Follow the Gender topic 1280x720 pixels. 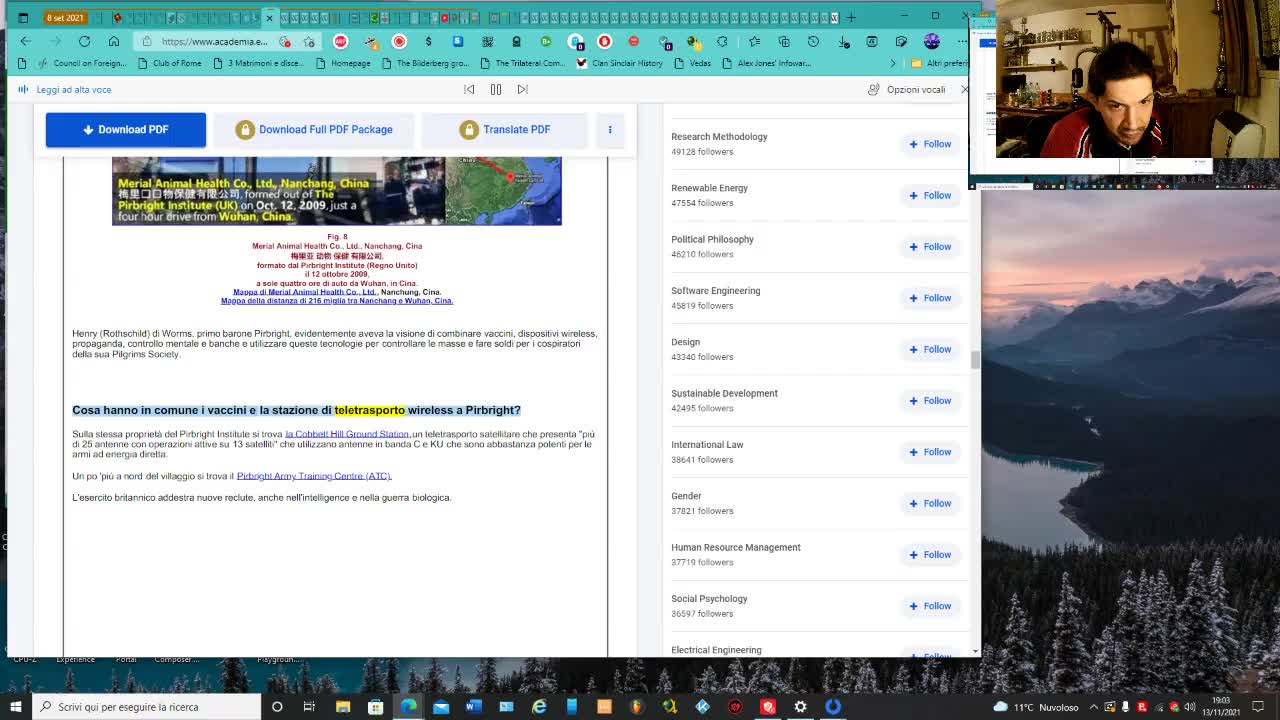930,503
